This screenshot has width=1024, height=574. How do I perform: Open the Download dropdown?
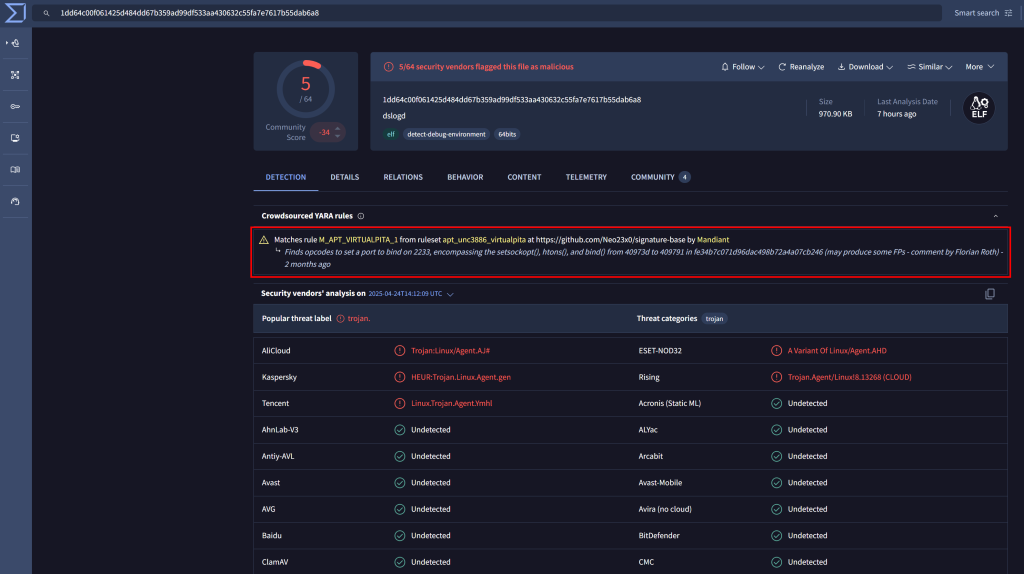pyautogui.click(x=865, y=67)
